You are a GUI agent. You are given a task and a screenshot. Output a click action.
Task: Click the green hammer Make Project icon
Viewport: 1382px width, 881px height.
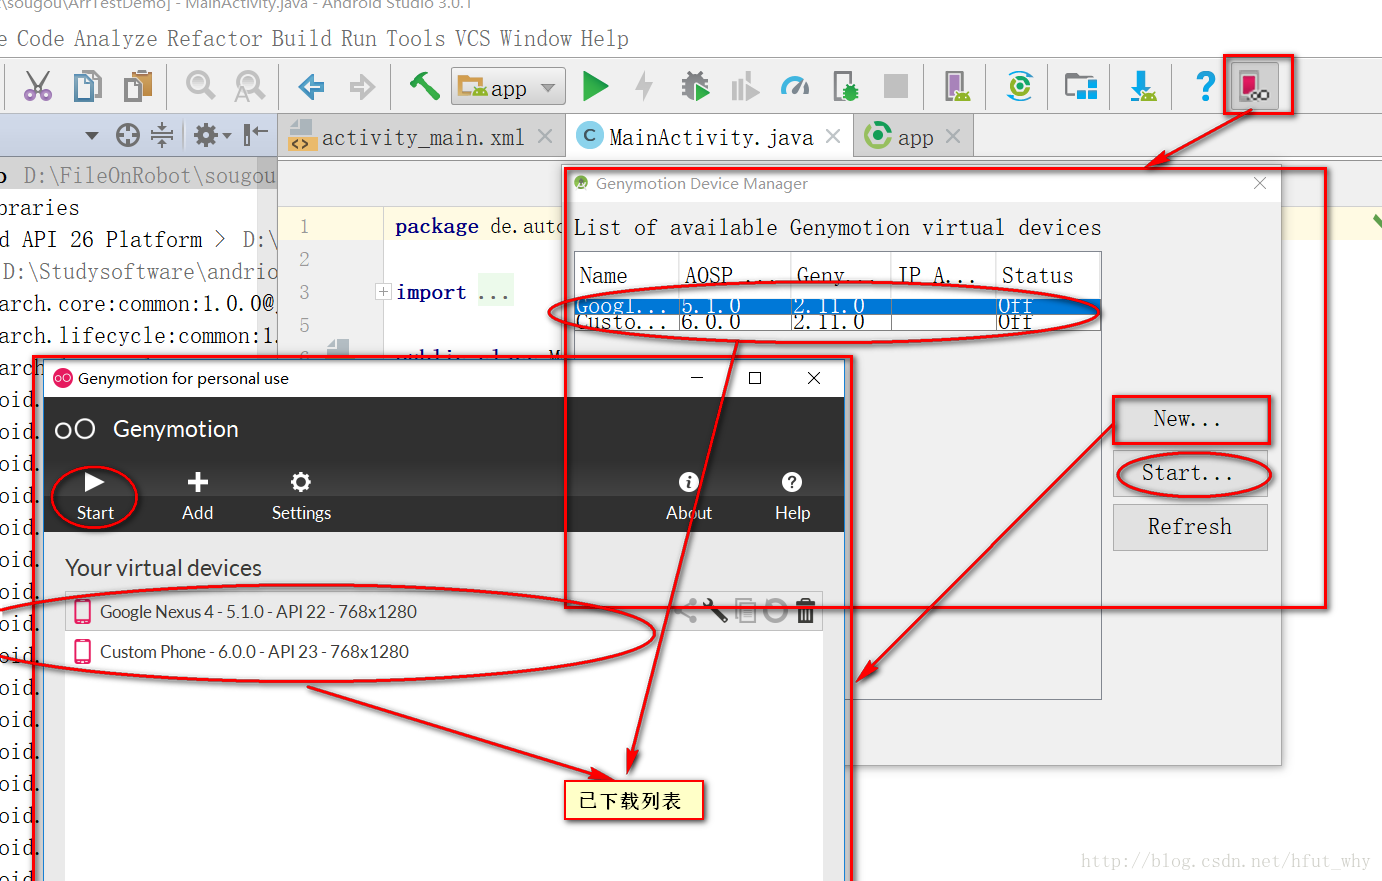424,85
